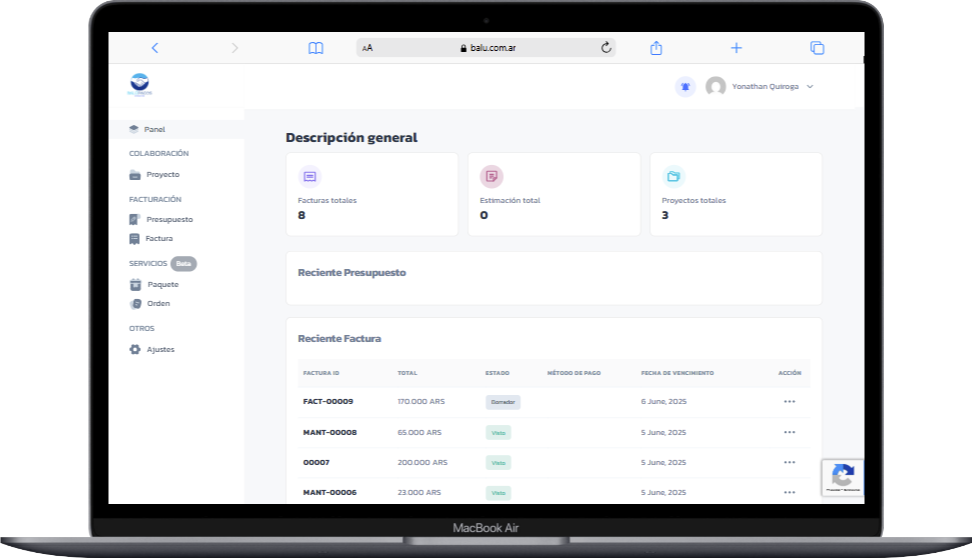
Task: Open action menu for MANT-00008 row
Action: [789, 432]
